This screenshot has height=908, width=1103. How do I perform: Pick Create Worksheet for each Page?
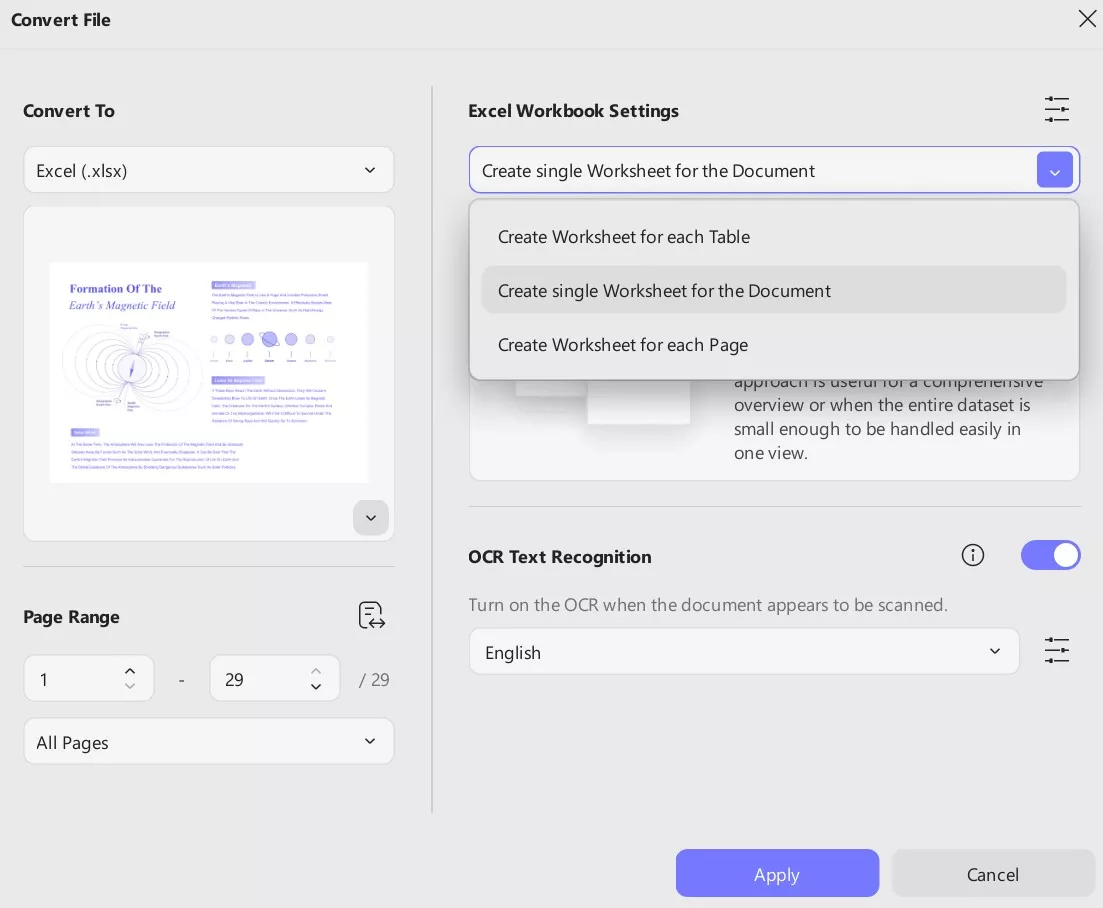tap(623, 345)
